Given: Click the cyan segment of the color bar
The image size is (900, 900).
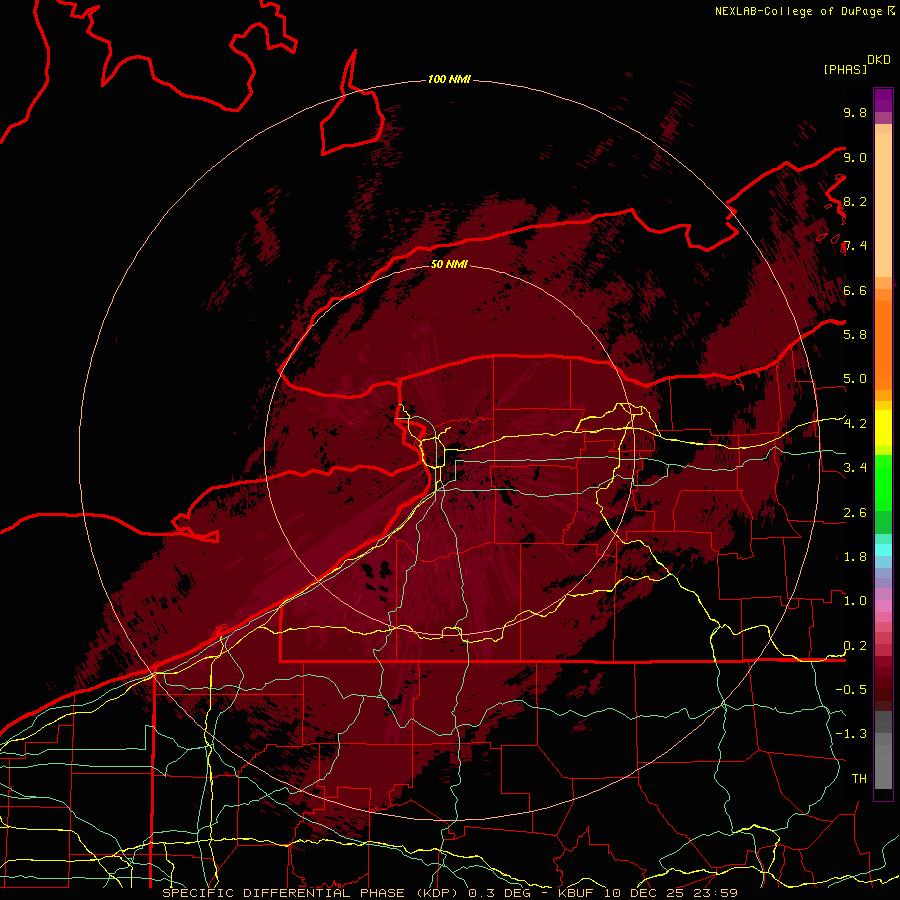Looking at the screenshot, I should coord(883,550).
